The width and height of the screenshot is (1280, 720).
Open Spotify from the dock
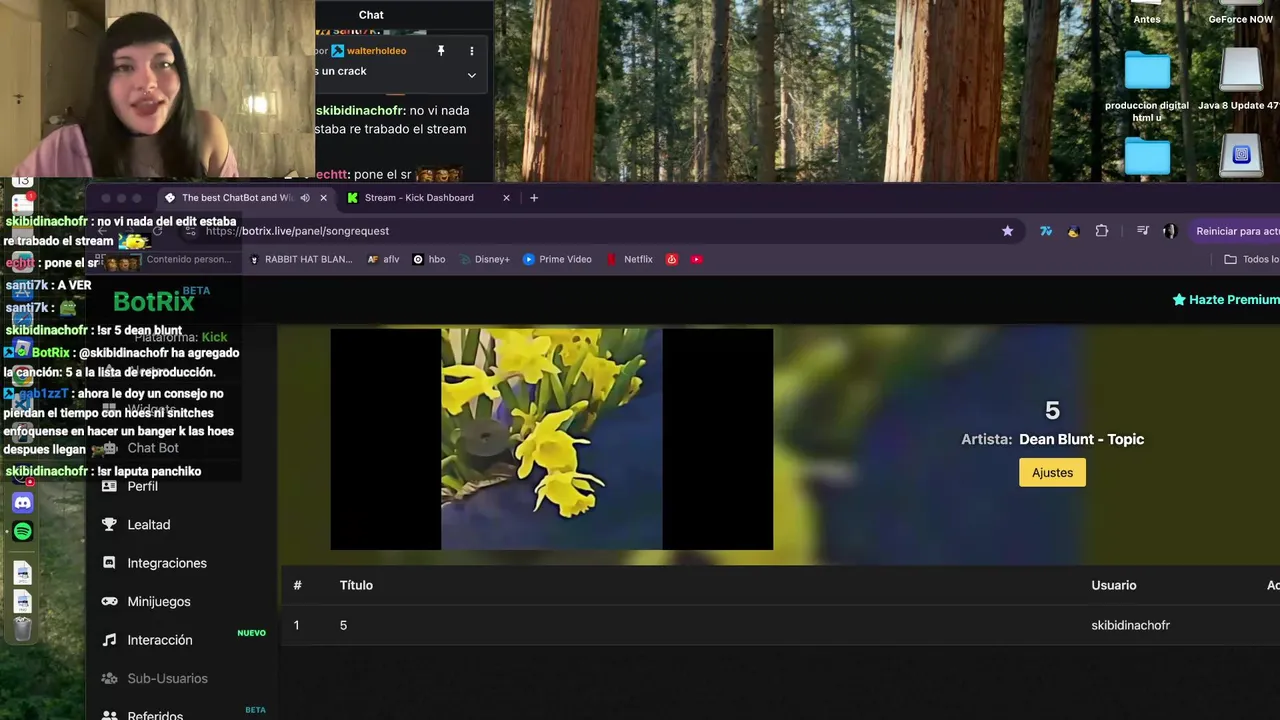pos(22,532)
